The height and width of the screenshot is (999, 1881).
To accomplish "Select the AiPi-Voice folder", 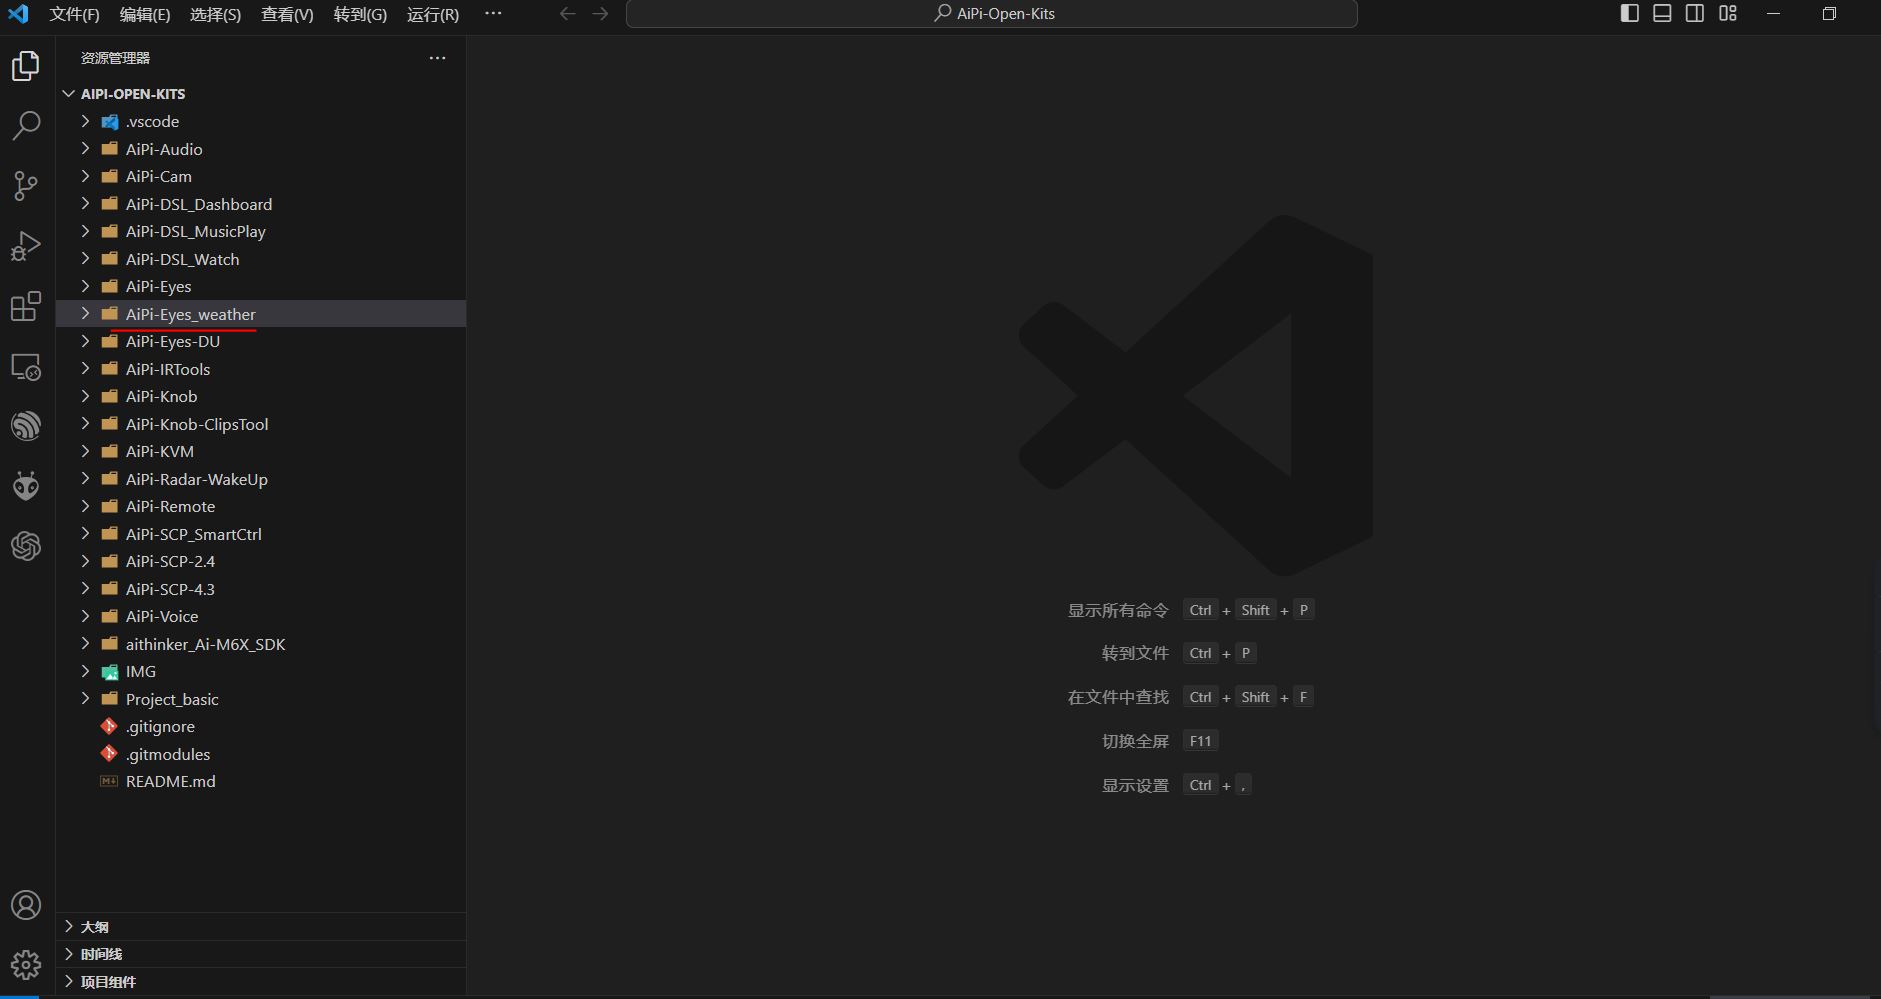I will click(261, 616).
